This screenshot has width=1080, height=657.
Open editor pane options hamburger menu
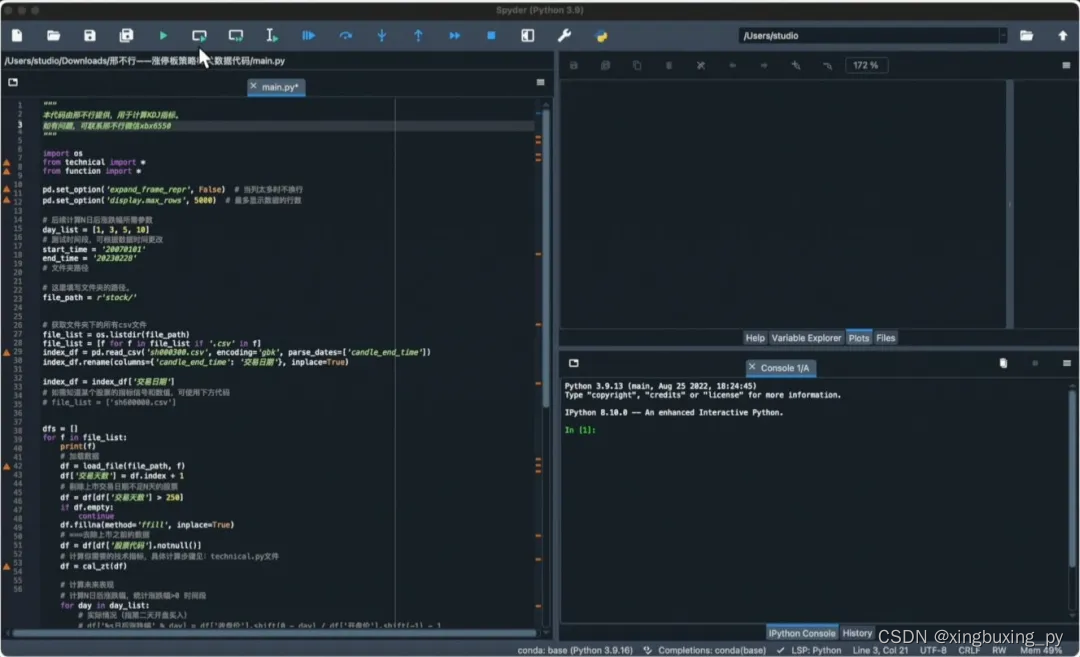click(541, 83)
